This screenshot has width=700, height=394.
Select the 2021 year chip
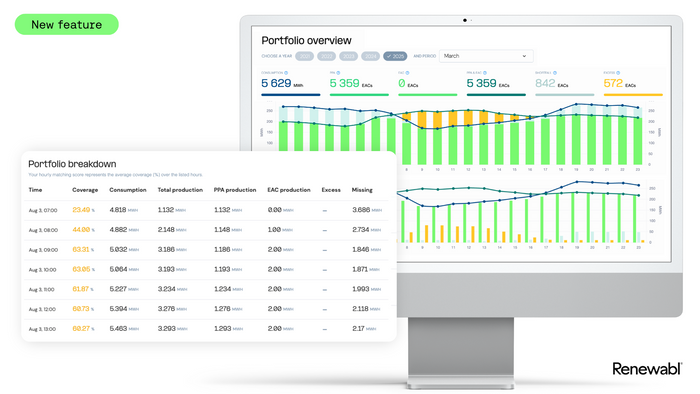click(304, 56)
